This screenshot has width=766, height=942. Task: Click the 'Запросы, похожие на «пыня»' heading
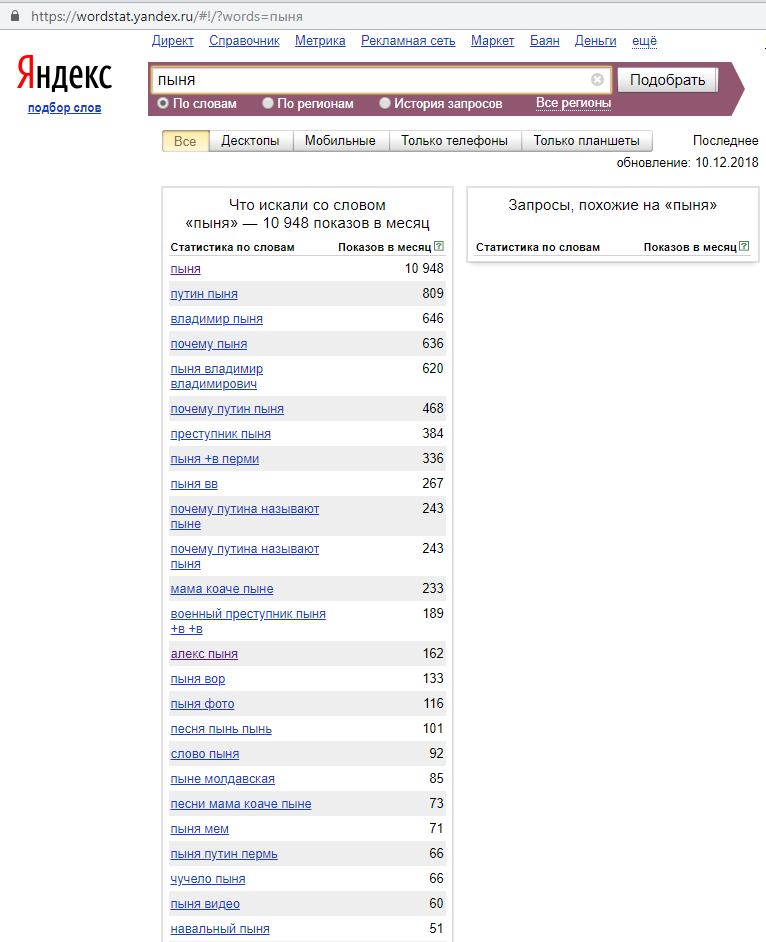[x=613, y=205]
